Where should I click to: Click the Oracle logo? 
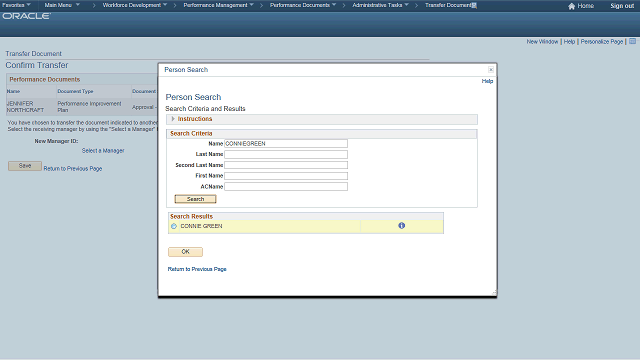(27, 16)
